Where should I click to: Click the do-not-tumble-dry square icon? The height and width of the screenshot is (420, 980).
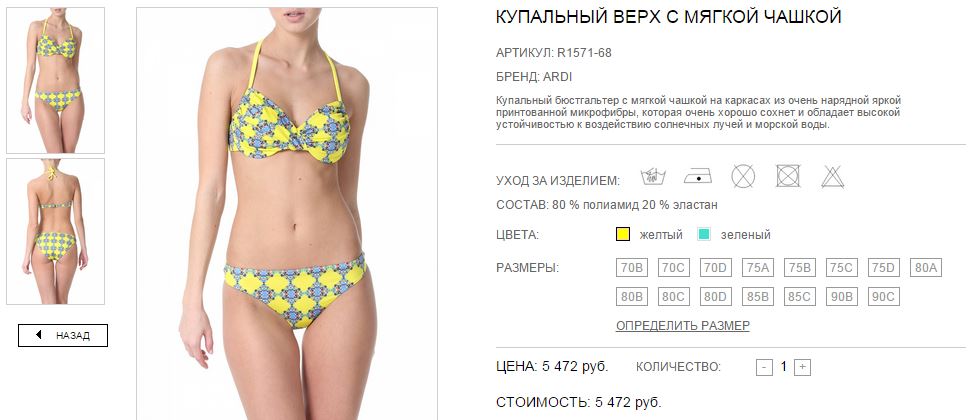tap(788, 176)
